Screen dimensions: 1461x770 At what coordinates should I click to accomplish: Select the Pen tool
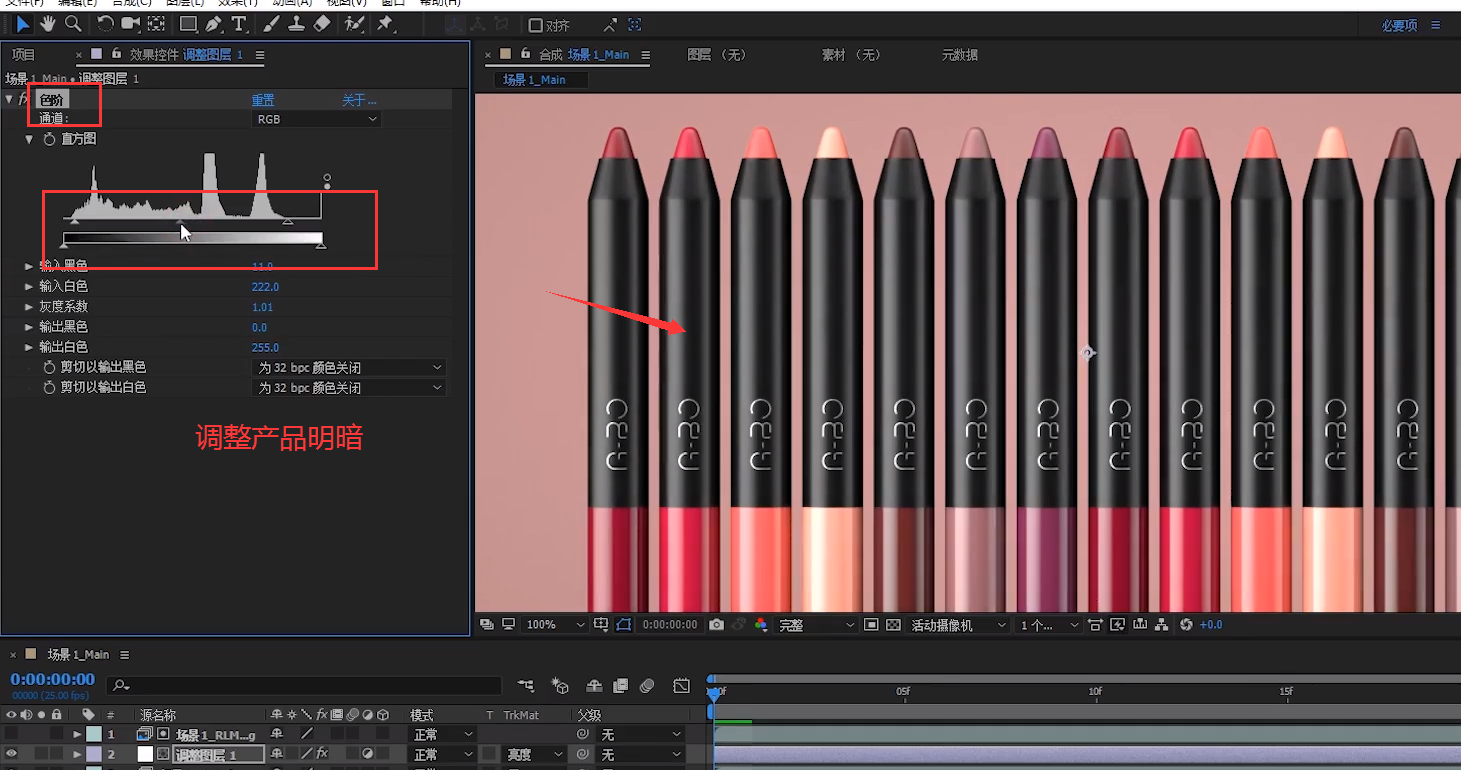click(214, 23)
